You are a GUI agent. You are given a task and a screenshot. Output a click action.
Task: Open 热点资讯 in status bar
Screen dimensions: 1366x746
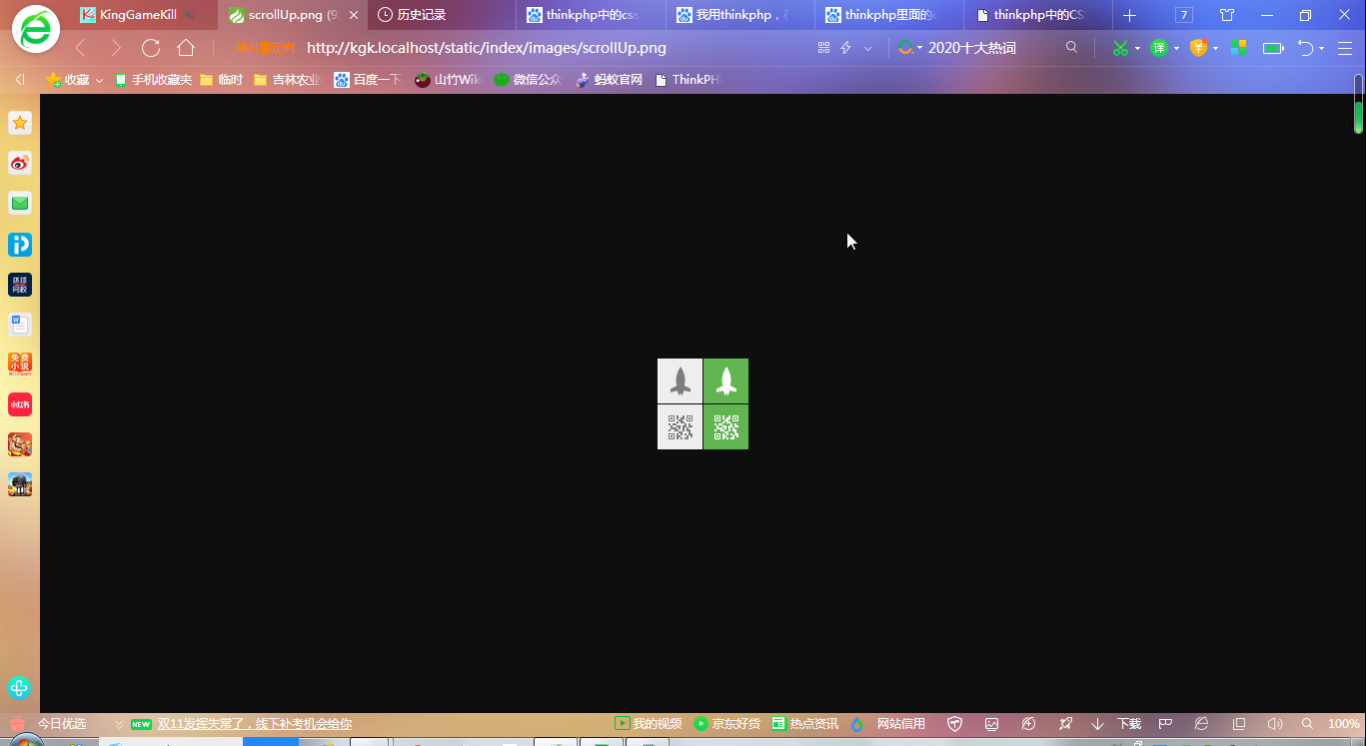click(x=805, y=724)
